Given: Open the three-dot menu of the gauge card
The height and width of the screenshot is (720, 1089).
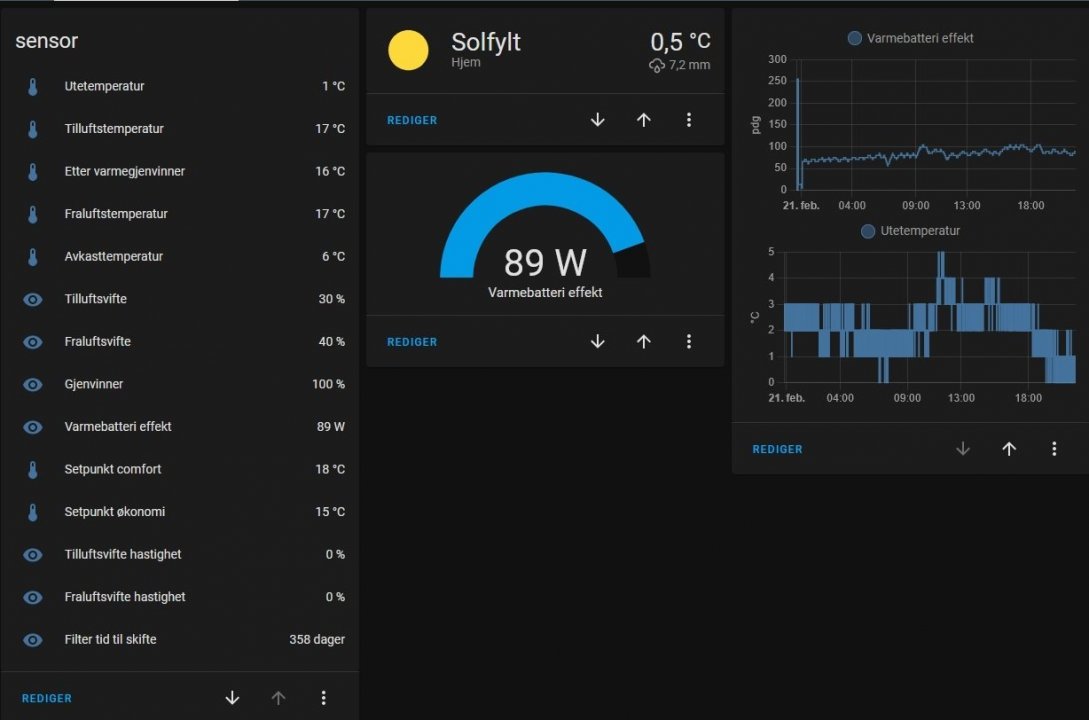Looking at the screenshot, I should pos(689,342).
